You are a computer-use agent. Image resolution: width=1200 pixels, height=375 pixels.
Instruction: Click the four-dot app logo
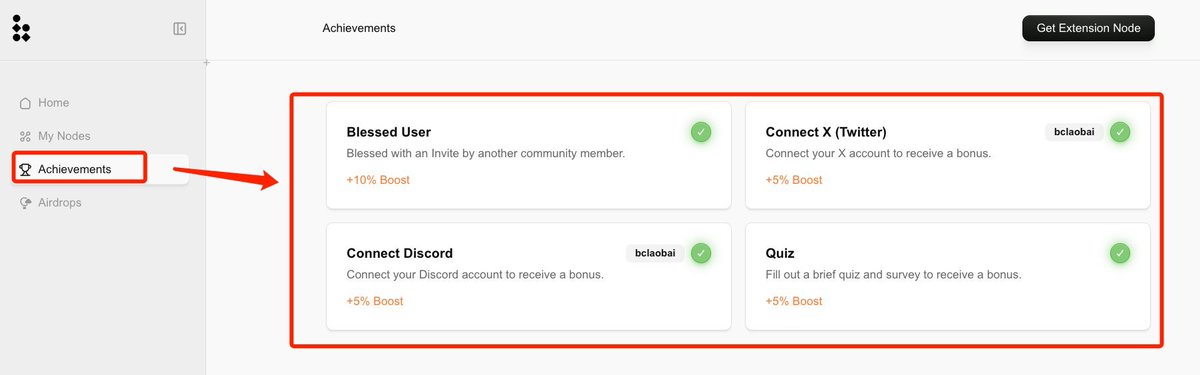coord(21,28)
